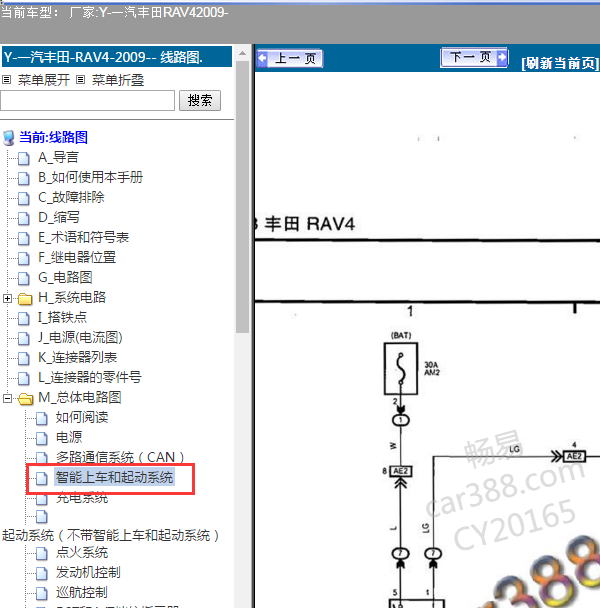The image size is (600, 608).
Task: Open C_故障排除 tree item
Action: [71, 197]
